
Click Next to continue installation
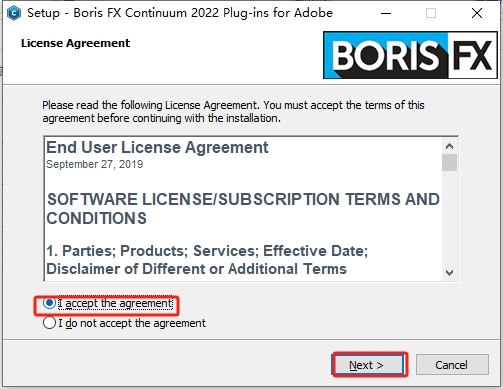pyautogui.click(x=369, y=365)
